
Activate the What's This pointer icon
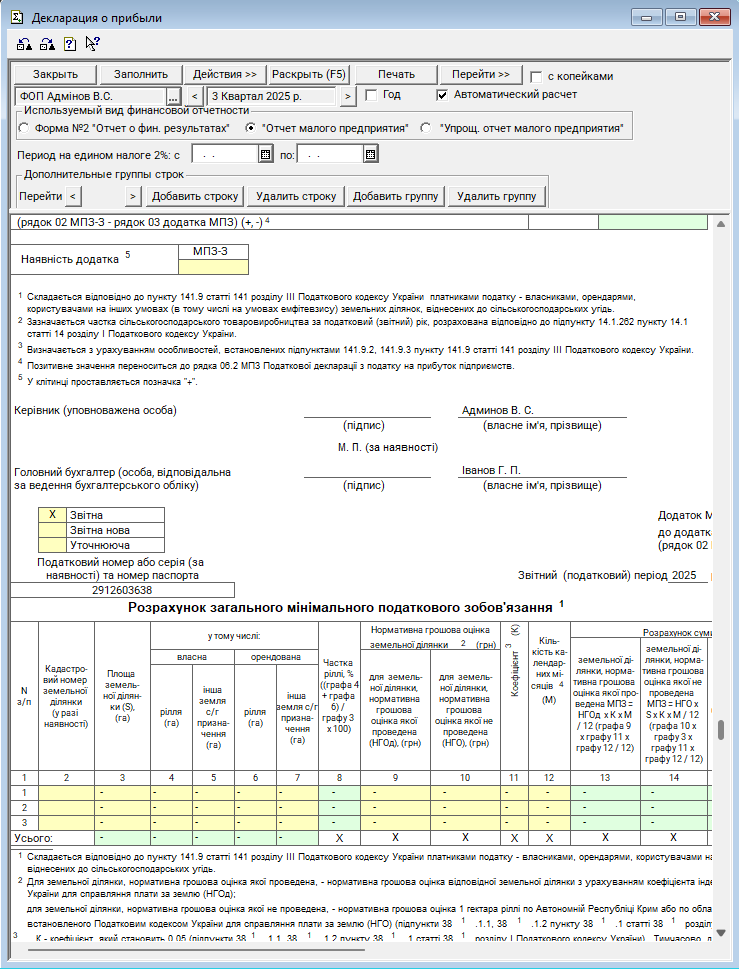point(92,43)
